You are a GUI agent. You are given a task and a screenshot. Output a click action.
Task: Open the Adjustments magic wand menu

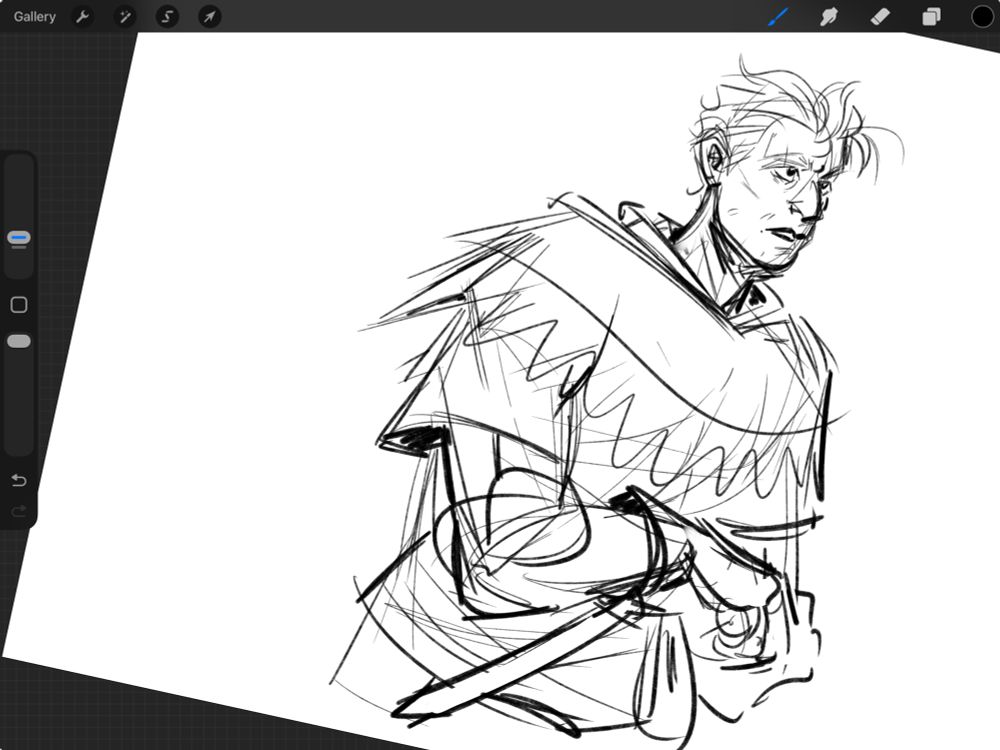(x=124, y=17)
